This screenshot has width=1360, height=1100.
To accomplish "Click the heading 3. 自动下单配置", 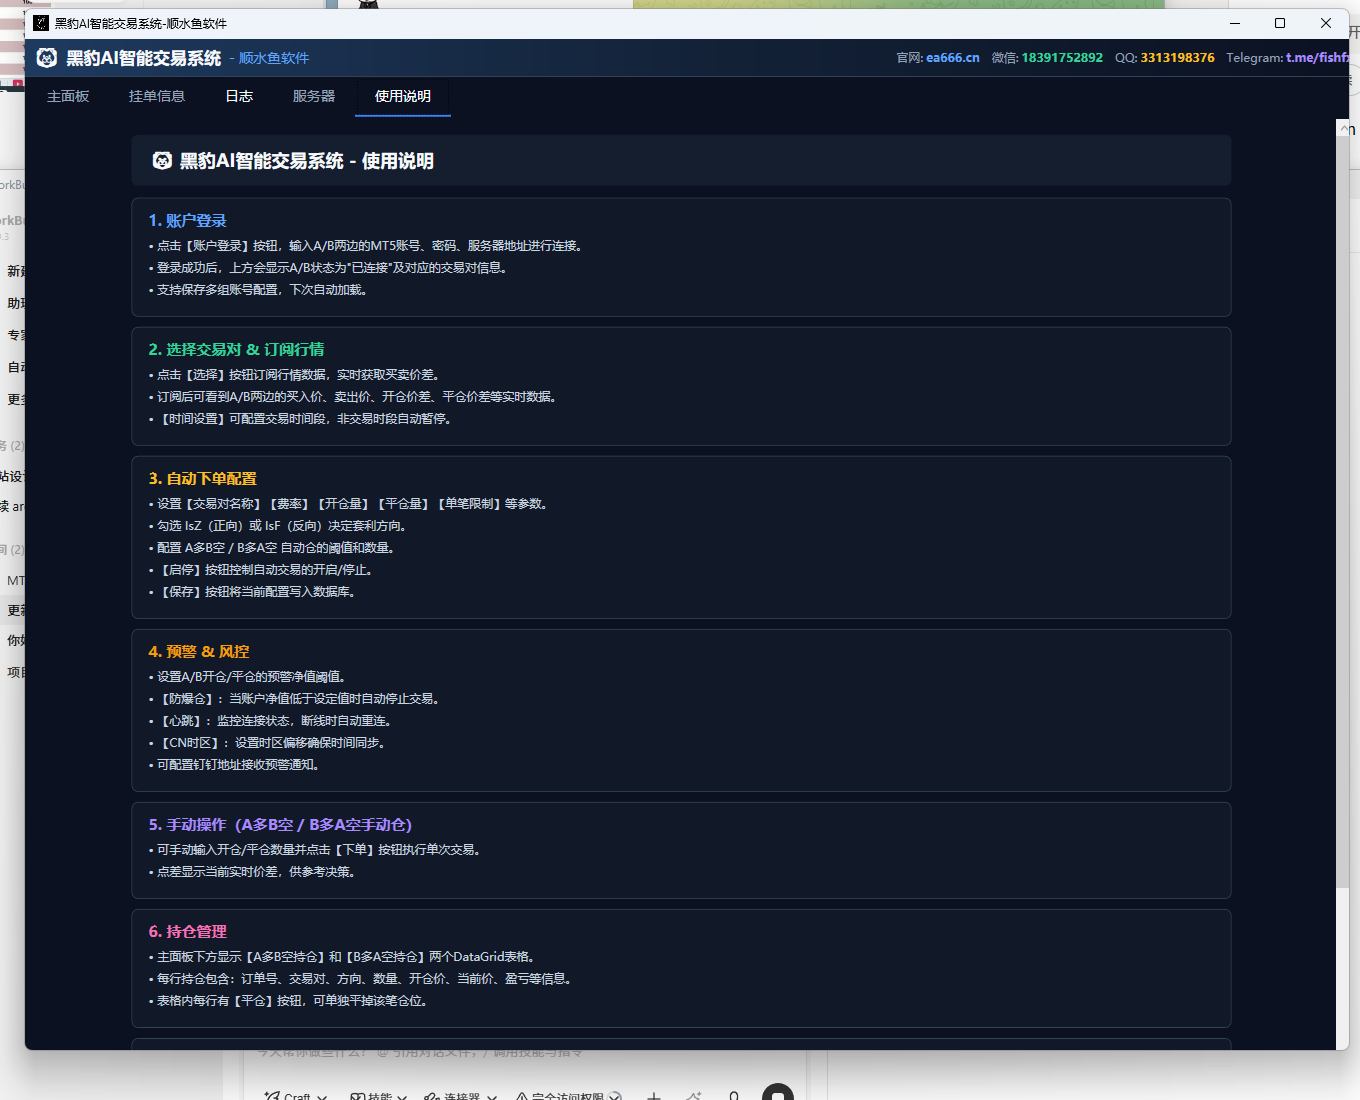I will pyautogui.click(x=203, y=479).
